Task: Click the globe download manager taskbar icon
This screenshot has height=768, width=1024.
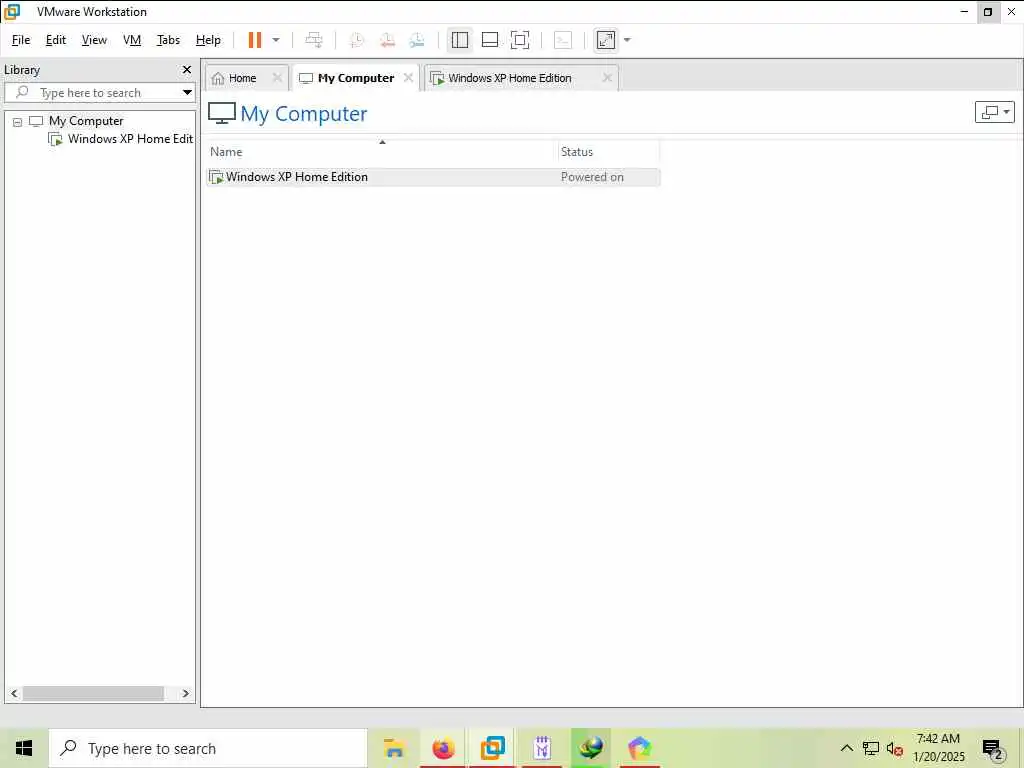Action: click(x=591, y=748)
